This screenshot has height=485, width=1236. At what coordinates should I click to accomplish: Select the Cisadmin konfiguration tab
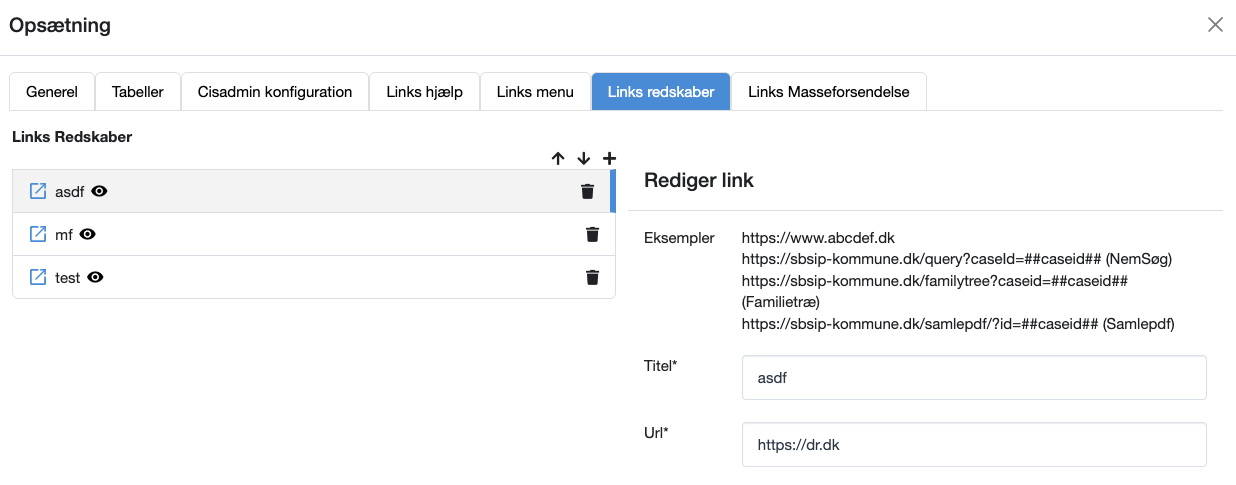point(275,92)
